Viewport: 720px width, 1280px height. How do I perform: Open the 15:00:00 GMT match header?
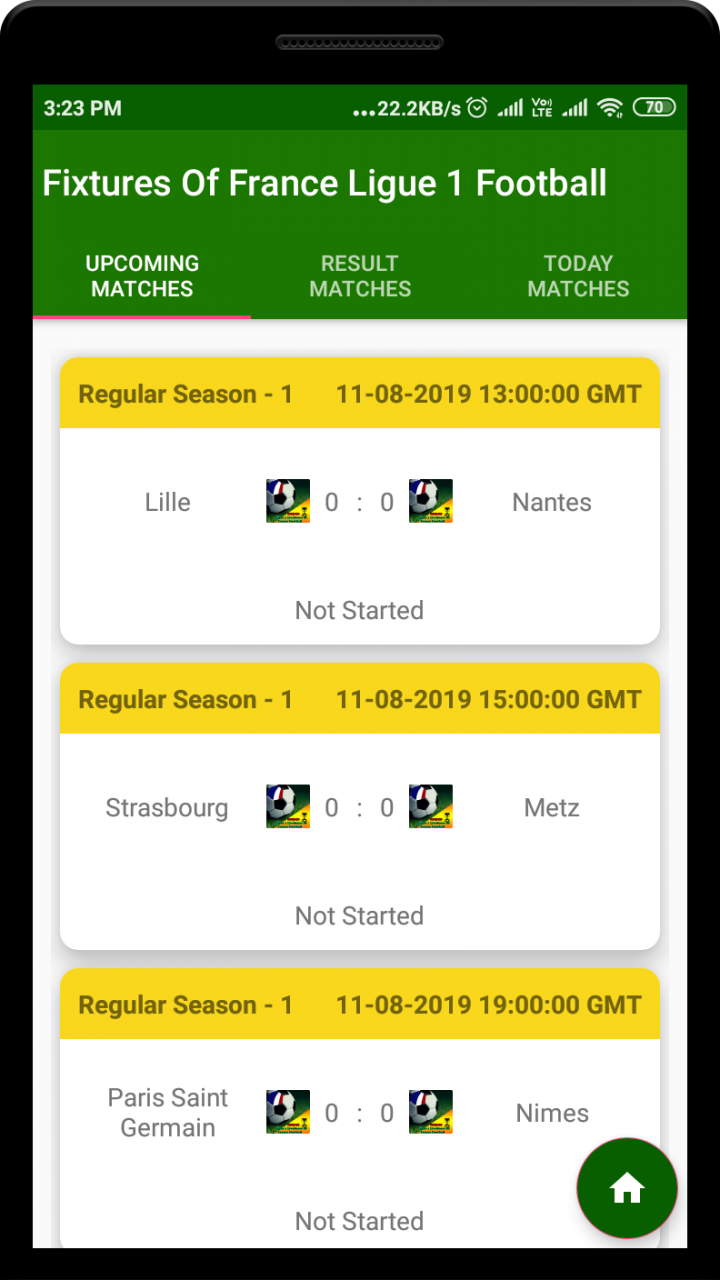click(x=360, y=699)
